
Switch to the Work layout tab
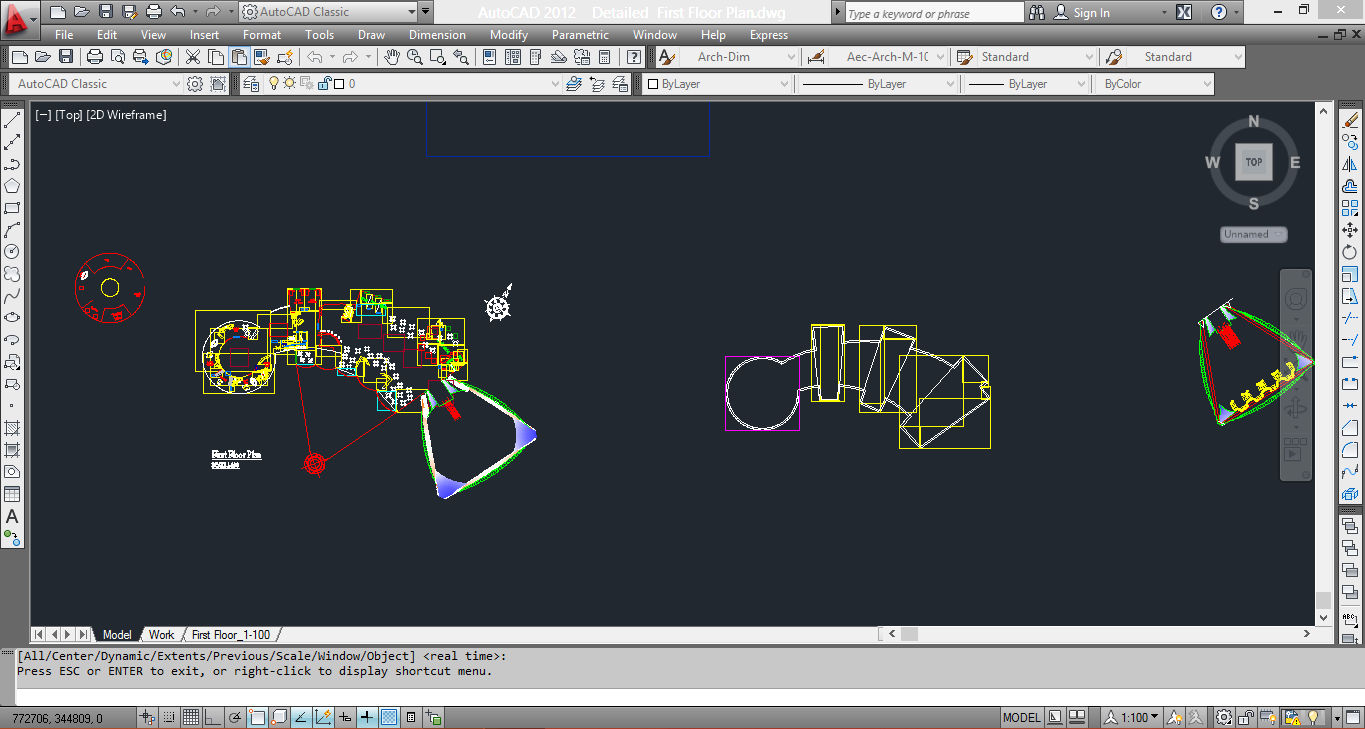(x=161, y=634)
